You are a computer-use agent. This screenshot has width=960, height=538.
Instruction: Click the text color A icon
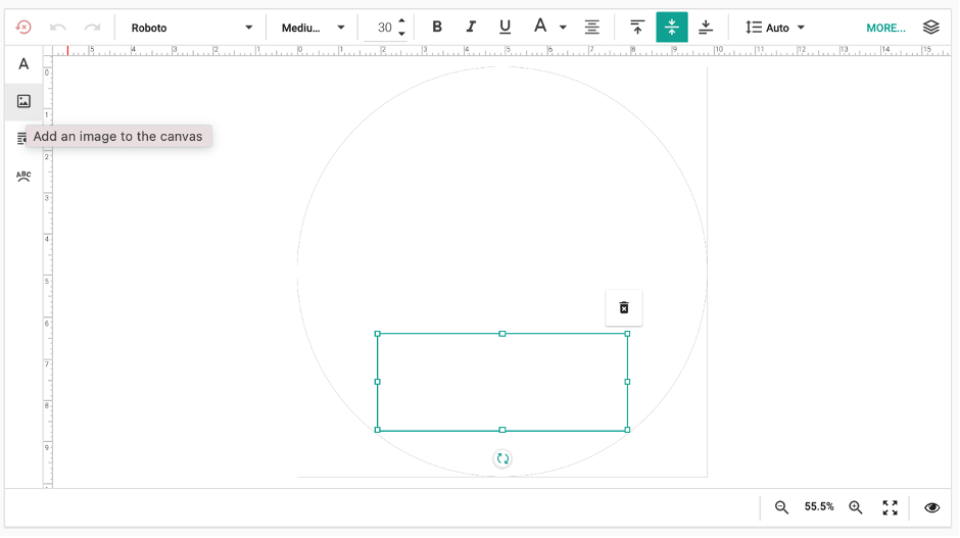point(539,26)
